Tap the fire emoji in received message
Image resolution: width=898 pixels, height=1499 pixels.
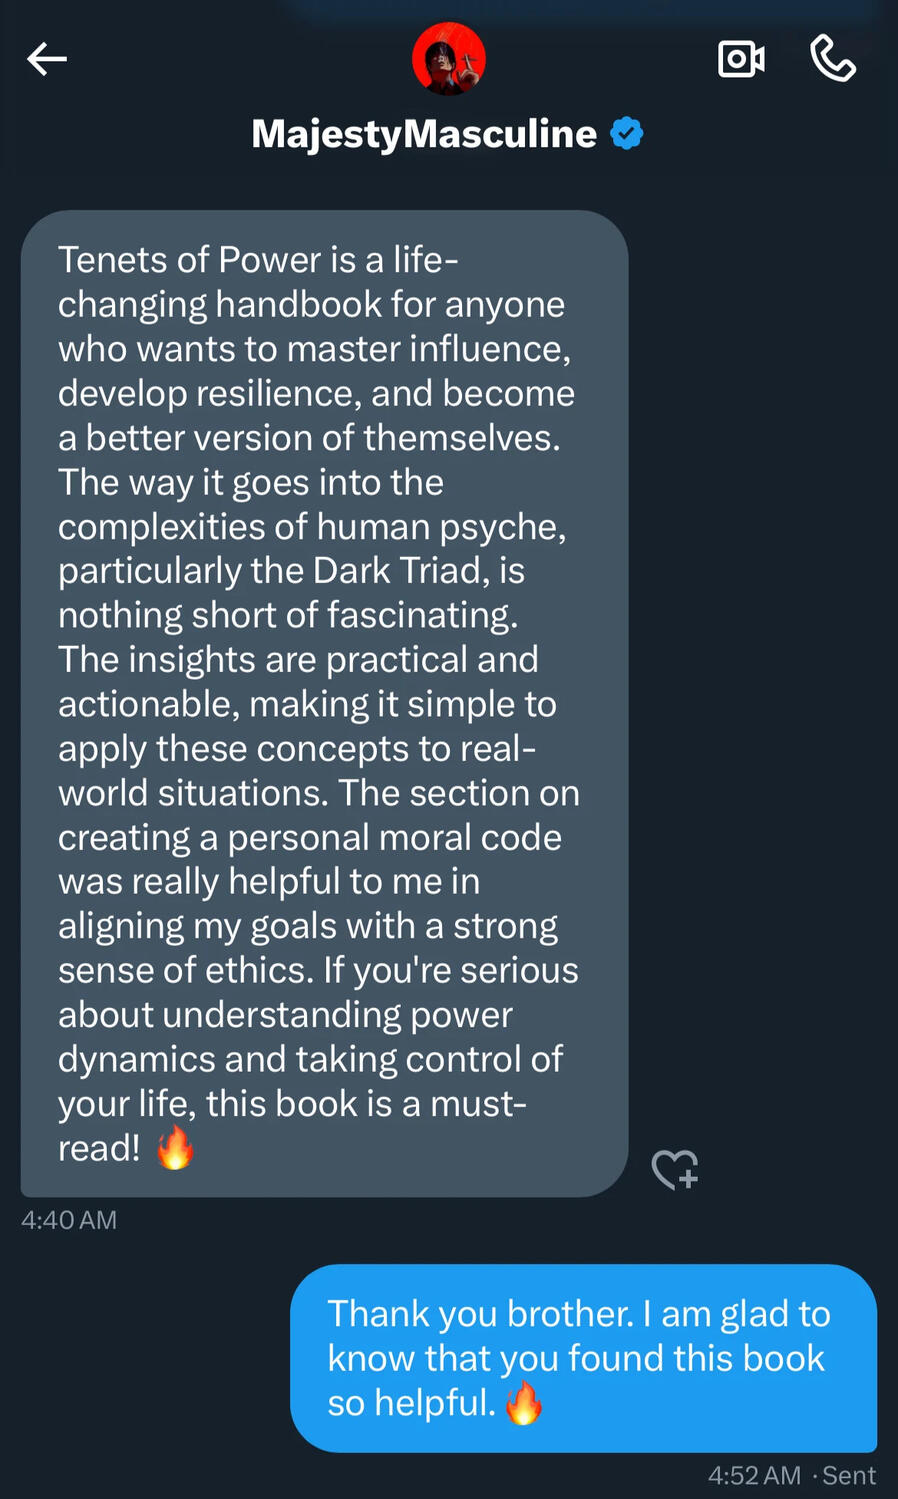point(175,1148)
